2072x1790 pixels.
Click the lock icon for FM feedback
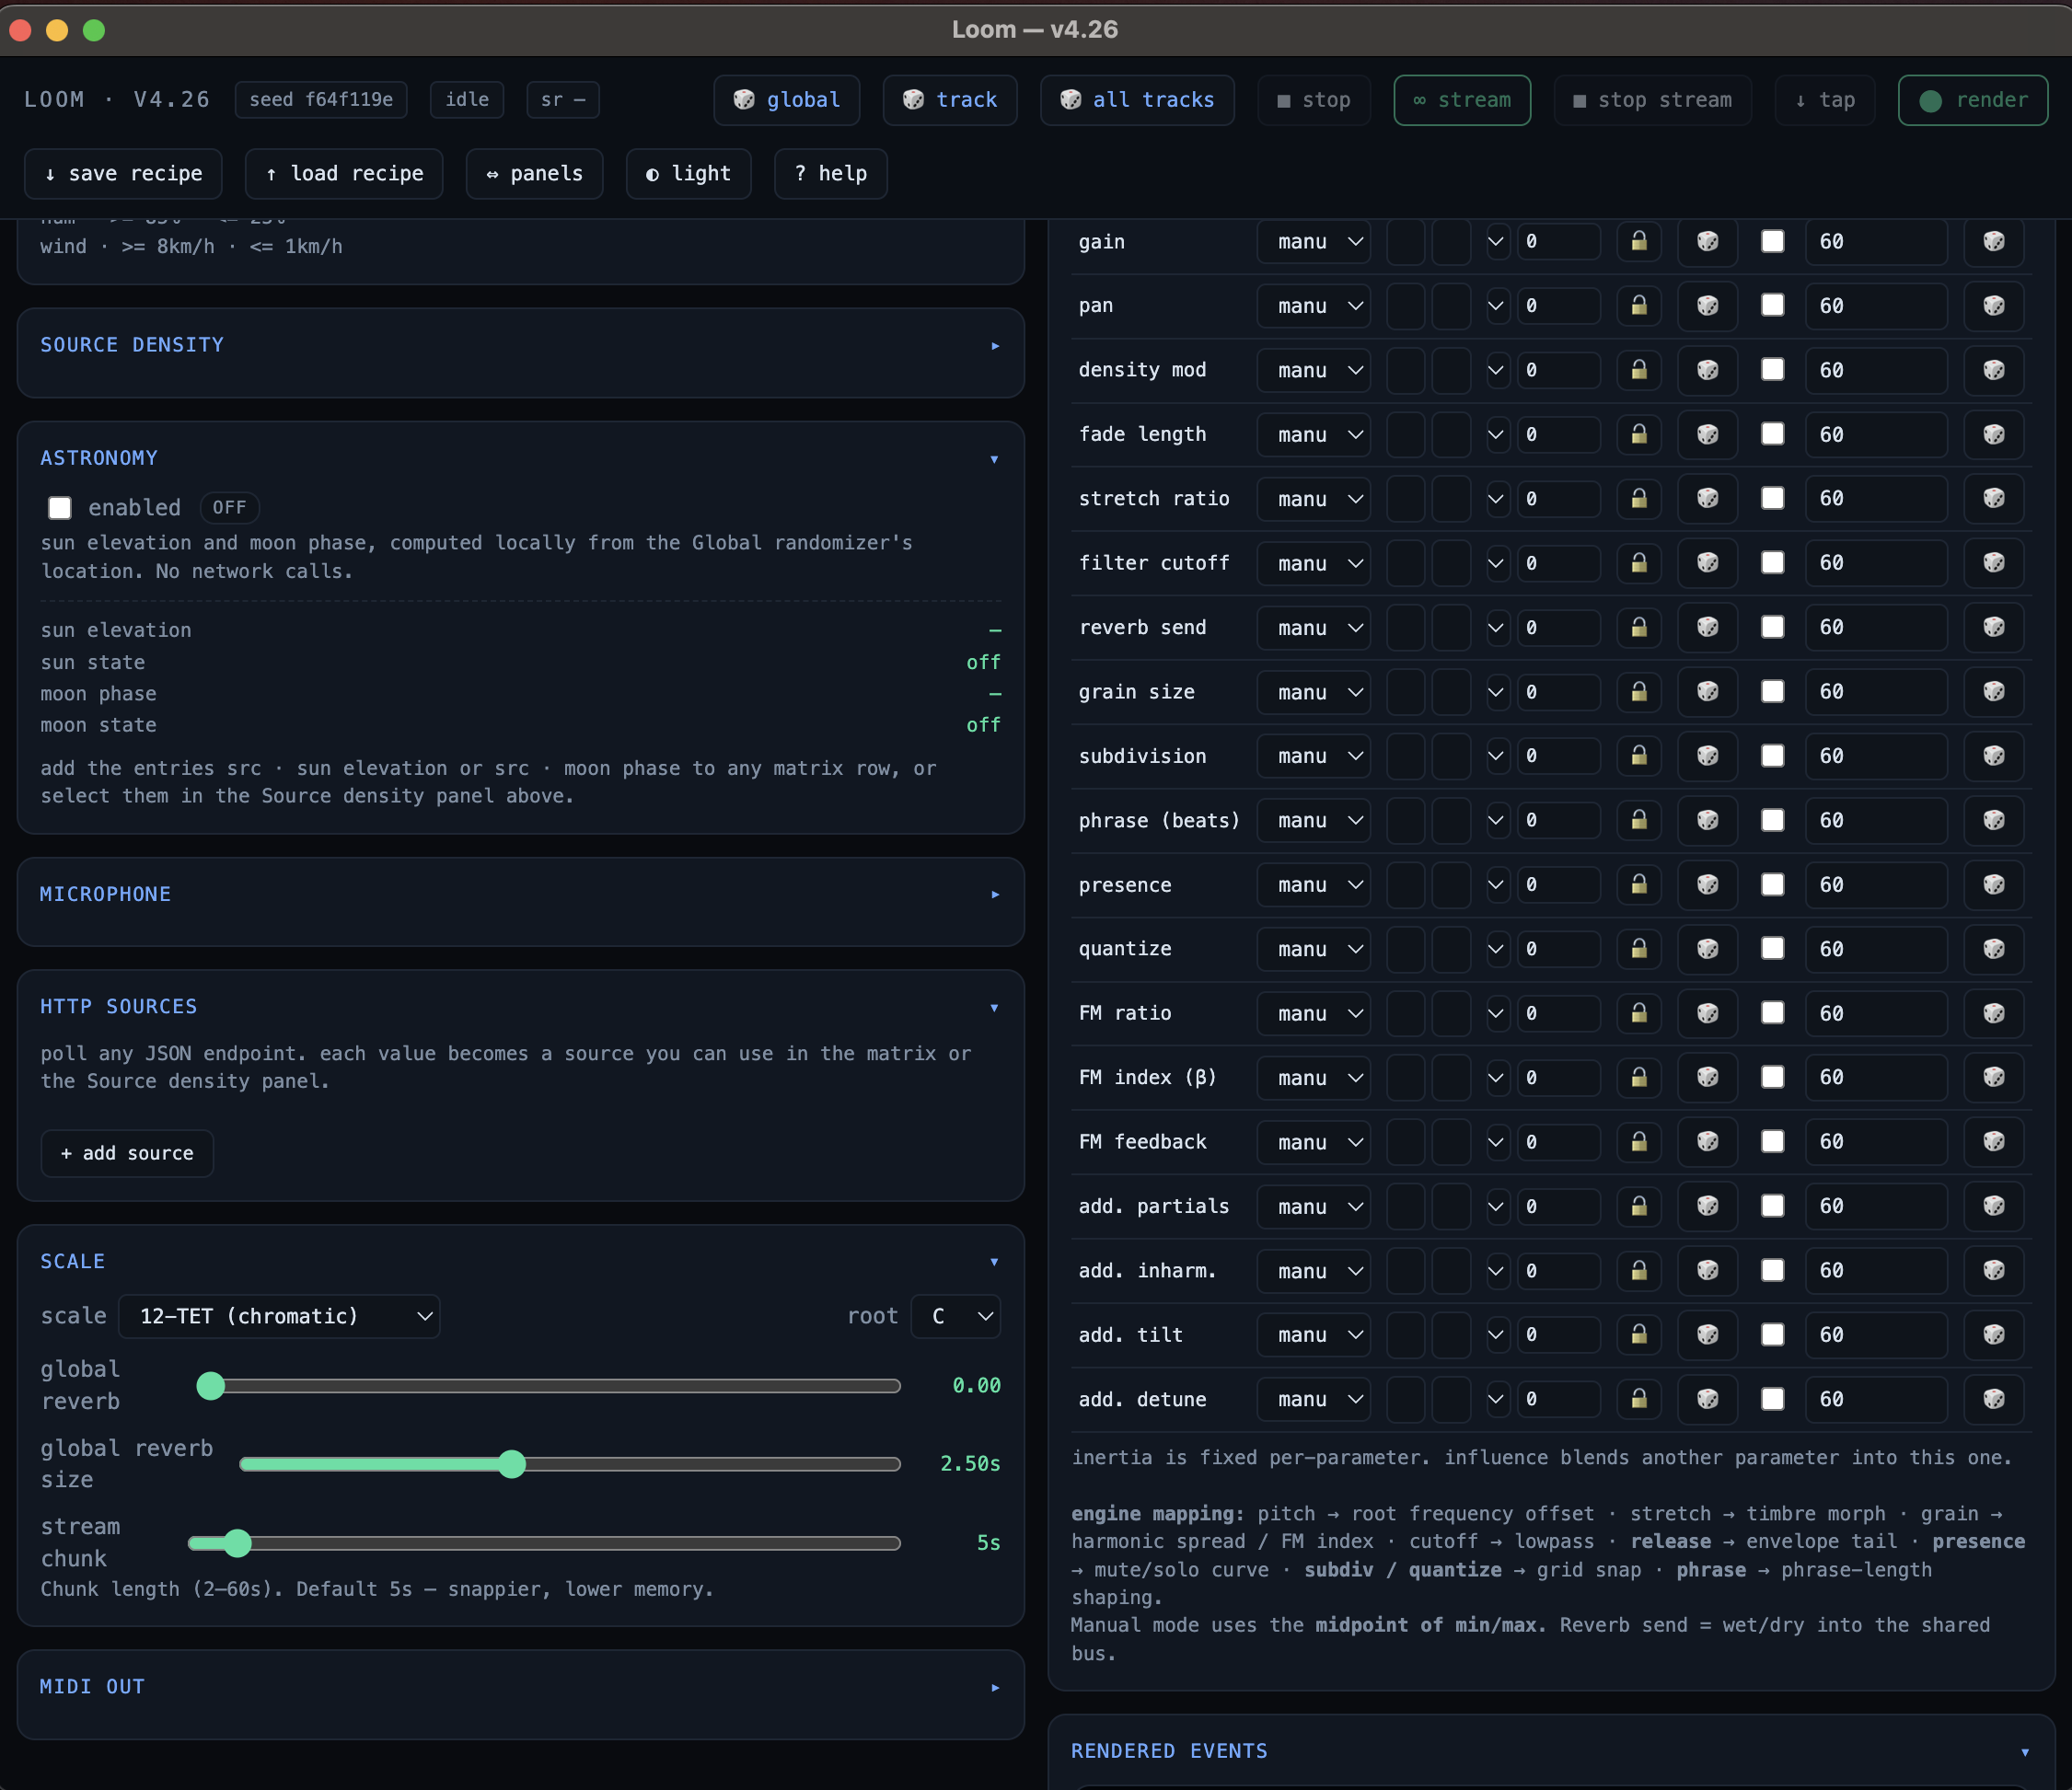pos(1639,1142)
